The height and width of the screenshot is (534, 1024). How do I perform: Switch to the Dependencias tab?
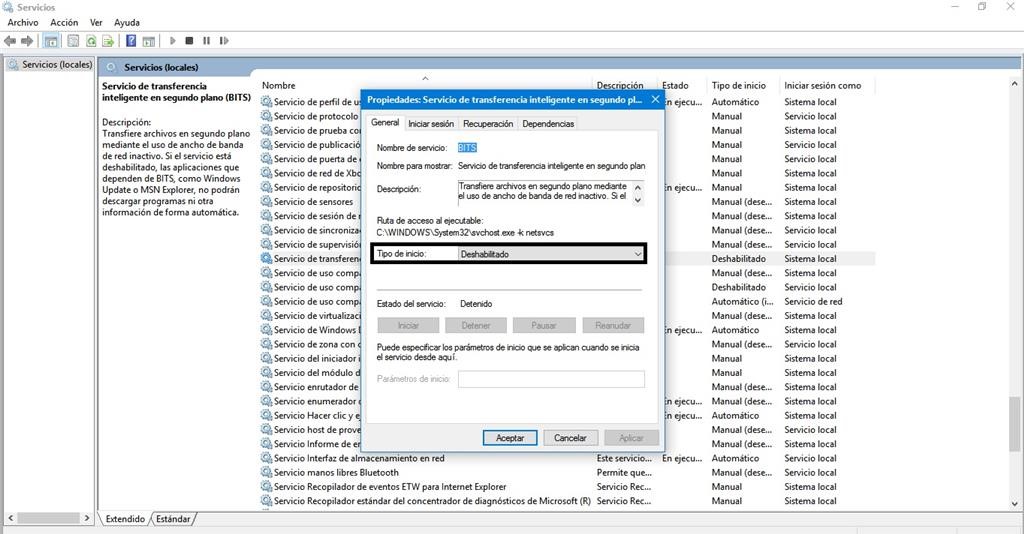[548, 123]
